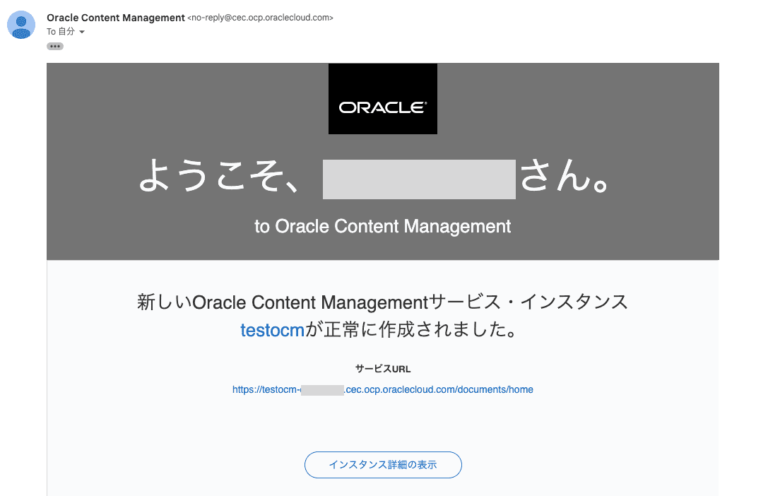The width and height of the screenshot is (768, 496).
Task: Click the さん。 text in the banner
Action: coord(566,179)
